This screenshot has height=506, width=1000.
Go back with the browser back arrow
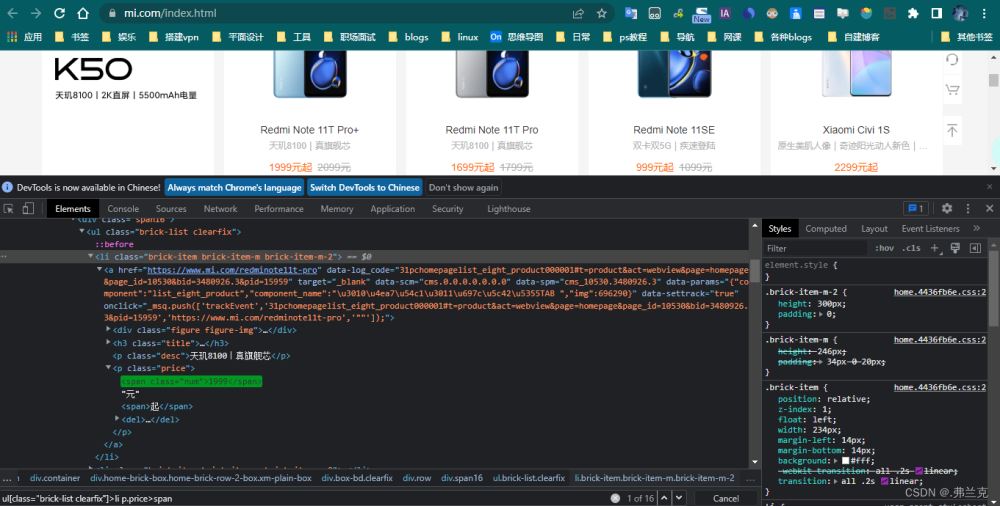point(13,13)
